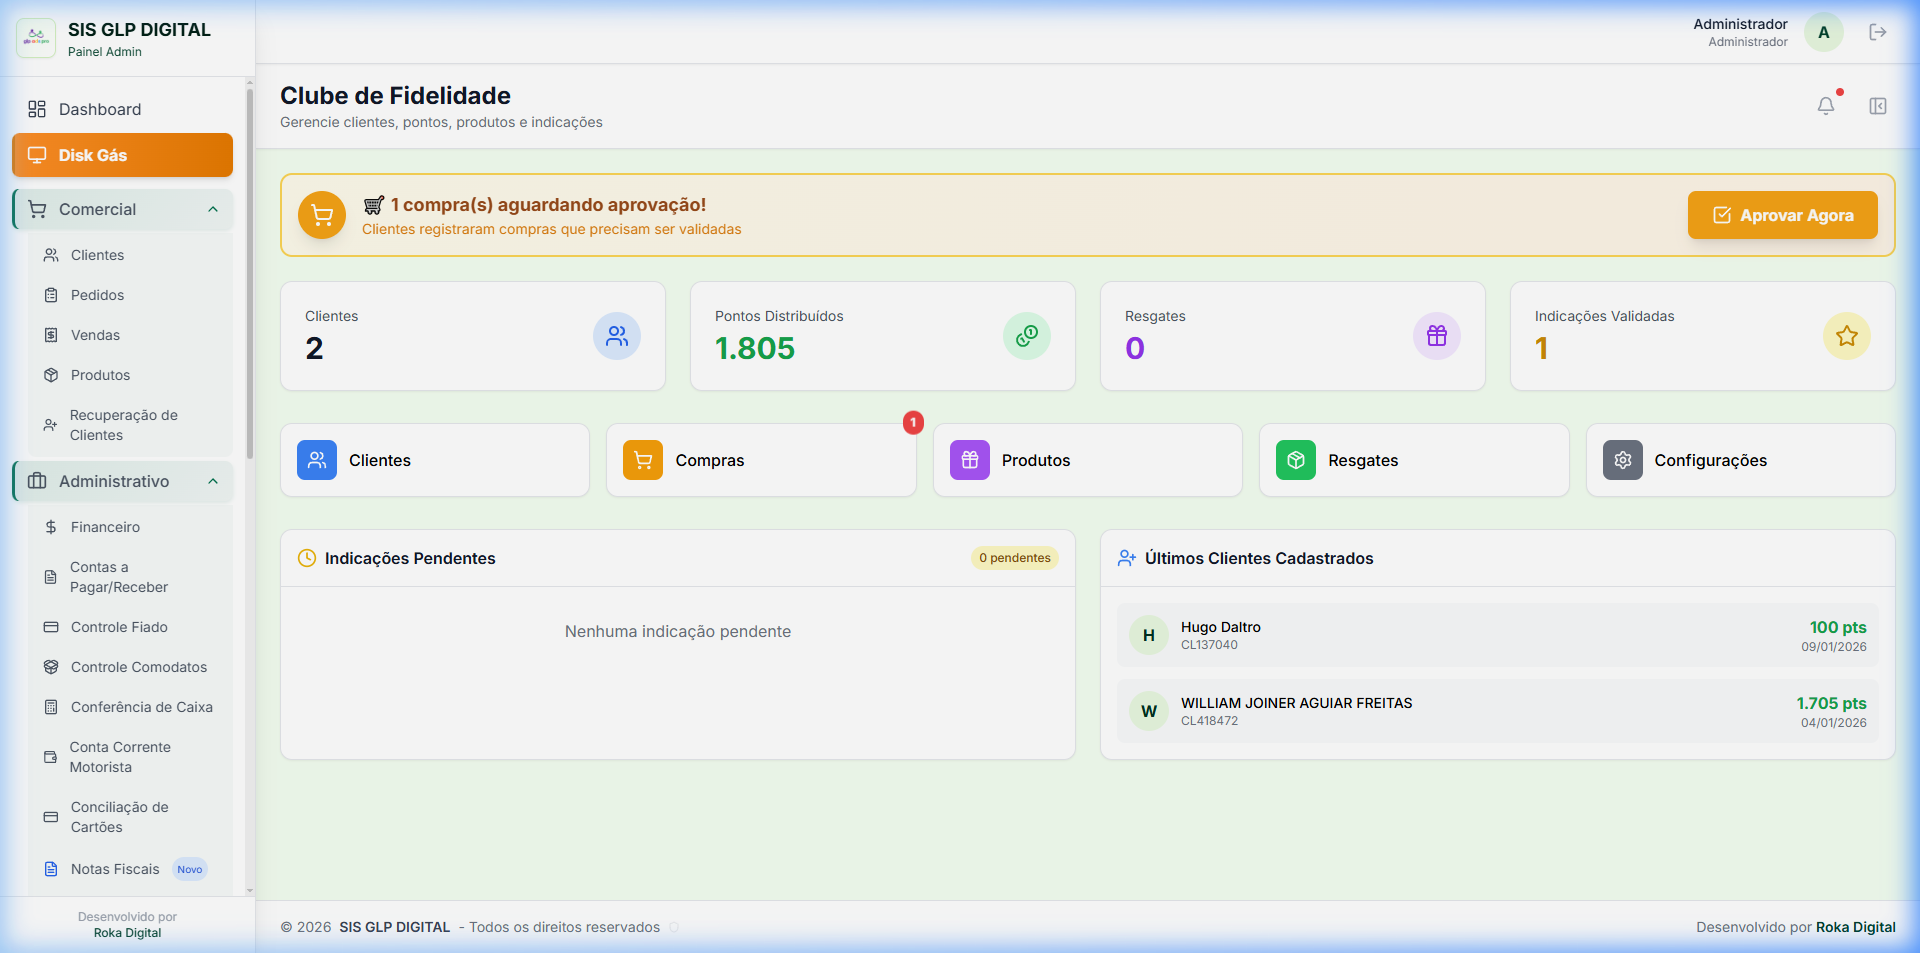
Task: Toggle the sidebar panel layout icon
Action: (1877, 106)
